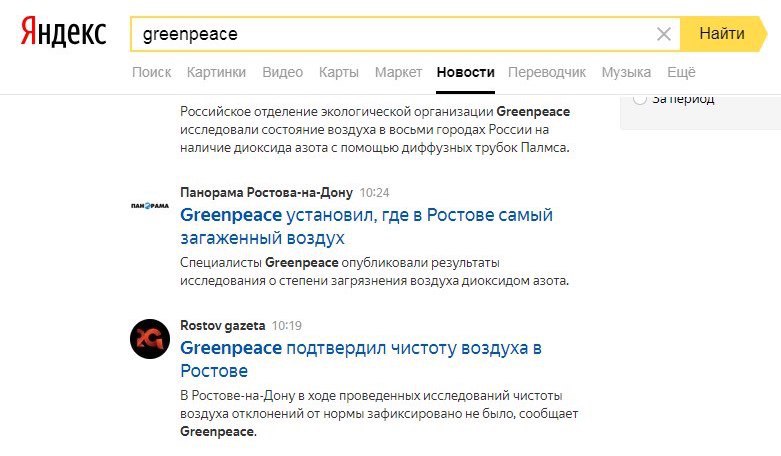
Task: Open headline Greenpeace подтвердил чистоту воздуха
Action: (x=361, y=359)
